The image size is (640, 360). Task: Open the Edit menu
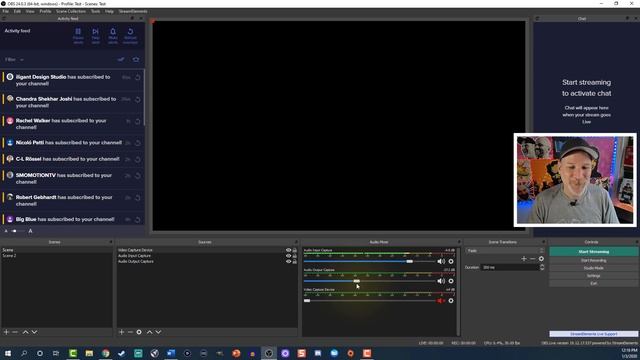pos(17,11)
